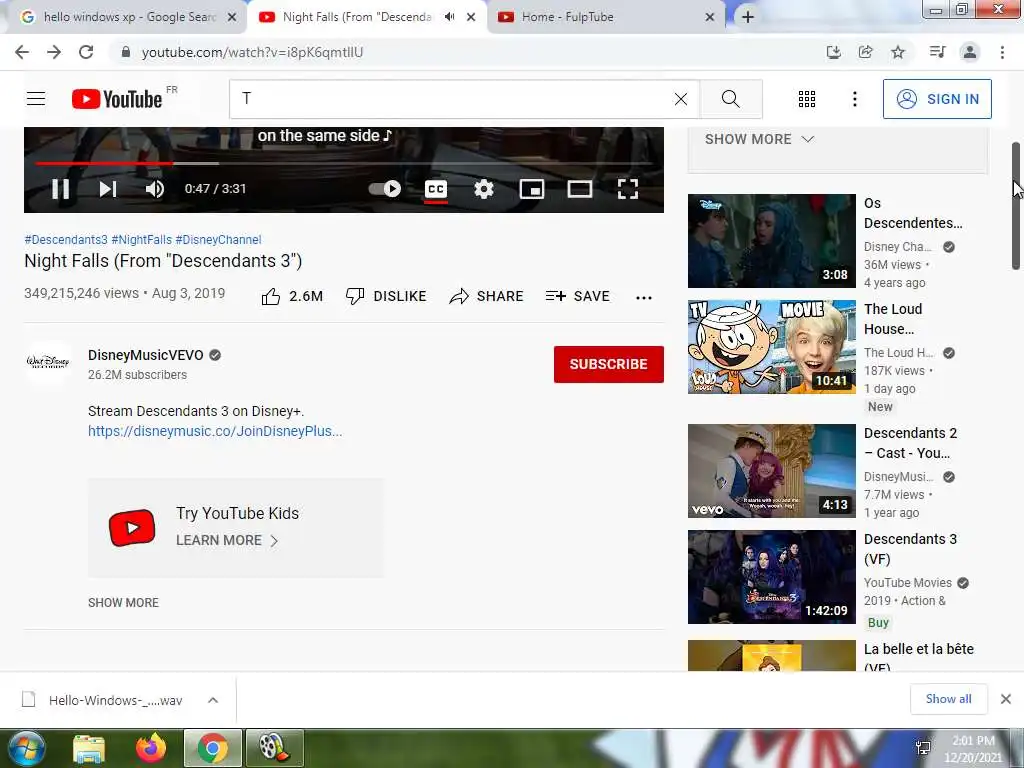The image size is (1024, 768).
Task: Close the downloads bar
Action: [1006, 699]
